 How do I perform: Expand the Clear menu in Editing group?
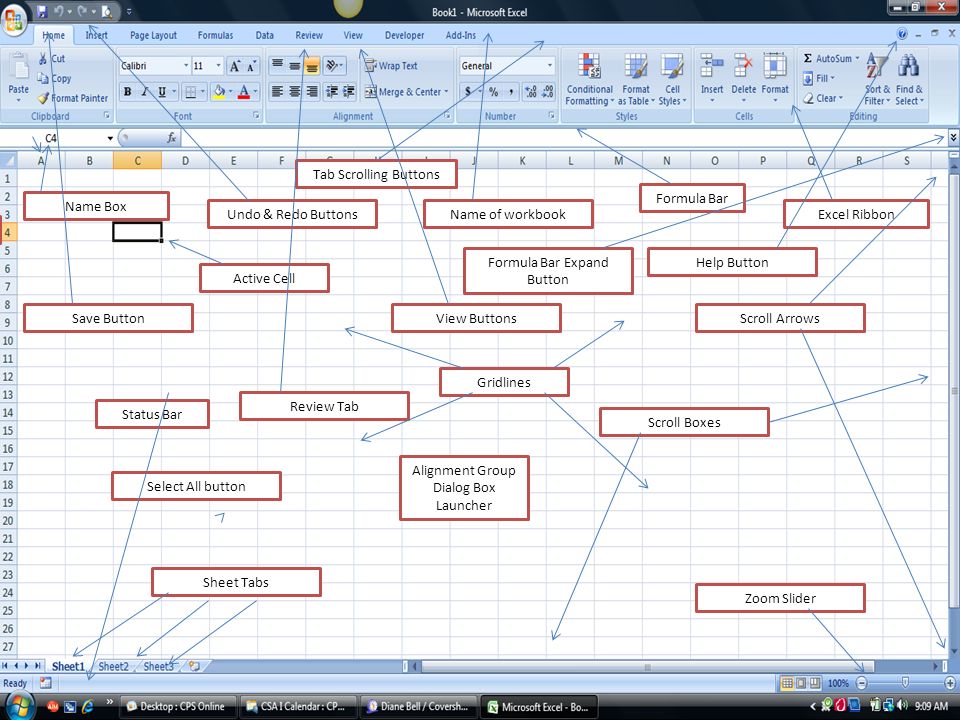[823, 98]
